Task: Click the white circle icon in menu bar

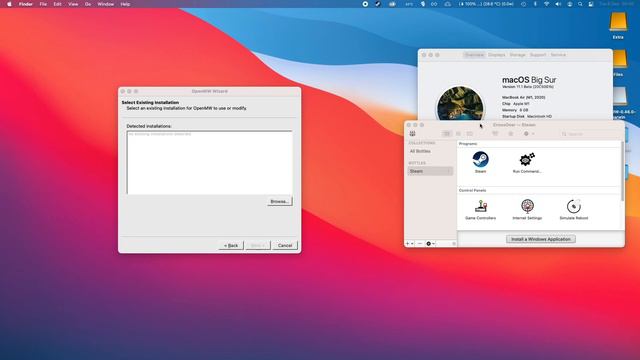Action: pos(365,4)
